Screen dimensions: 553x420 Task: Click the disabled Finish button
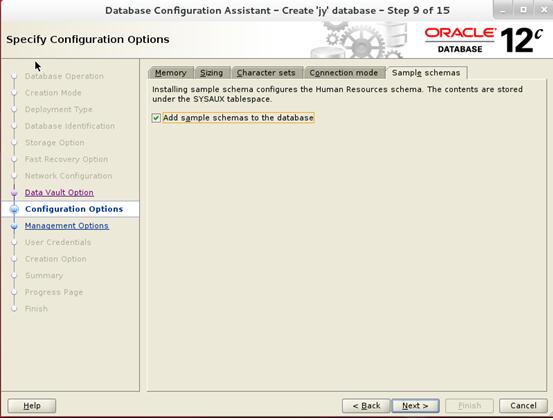(469, 406)
